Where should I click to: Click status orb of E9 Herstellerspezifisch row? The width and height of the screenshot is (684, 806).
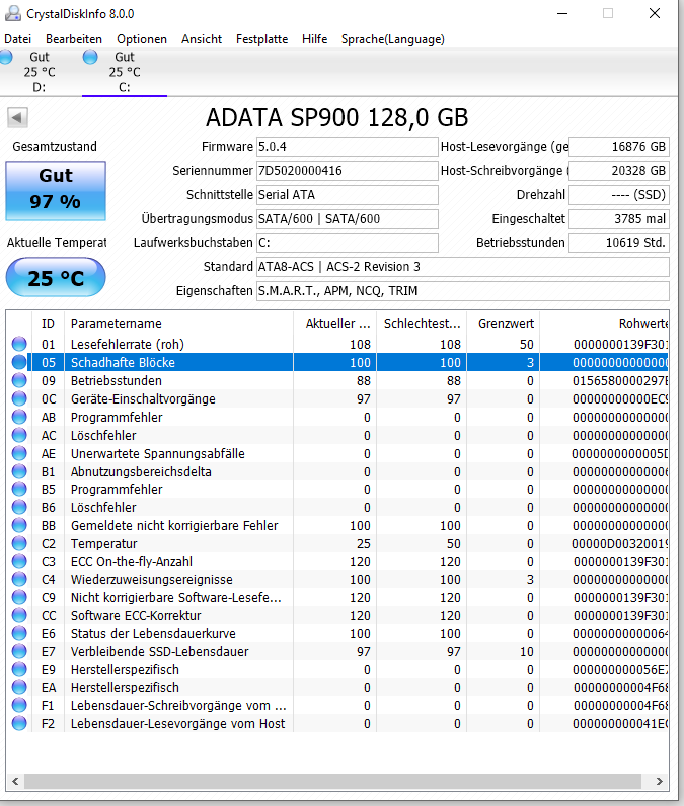coord(19,669)
